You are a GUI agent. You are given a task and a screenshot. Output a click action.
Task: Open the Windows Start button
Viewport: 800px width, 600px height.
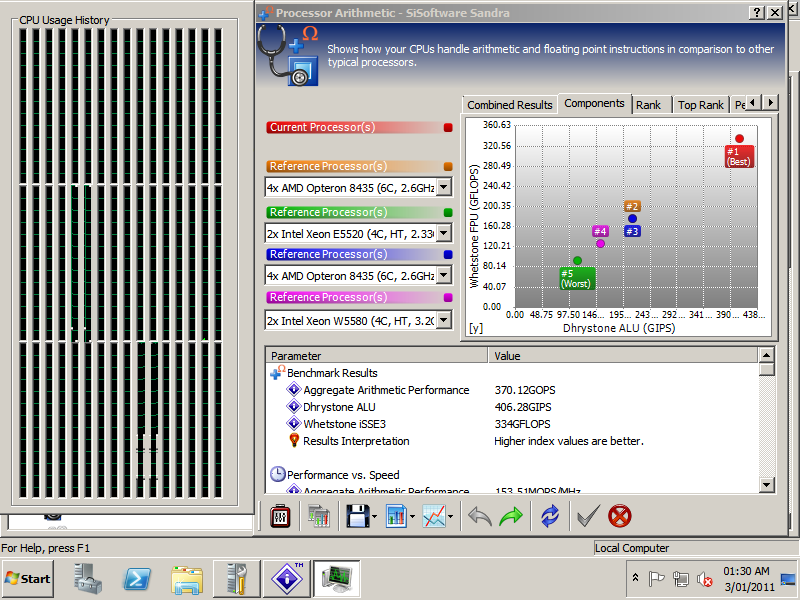[x=28, y=579]
